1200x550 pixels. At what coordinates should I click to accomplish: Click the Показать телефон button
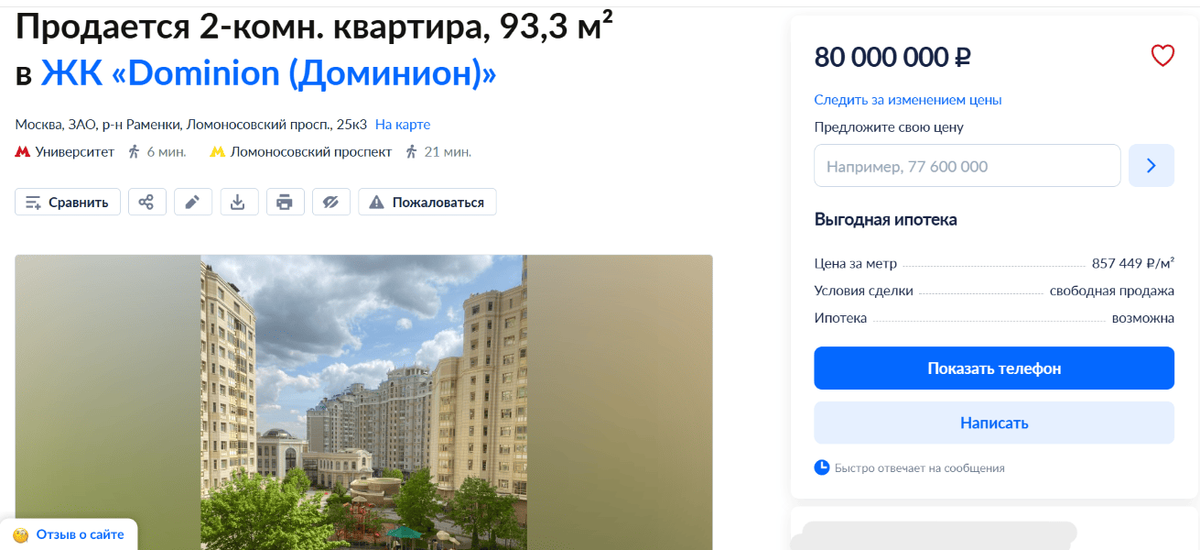click(x=994, y=368)
